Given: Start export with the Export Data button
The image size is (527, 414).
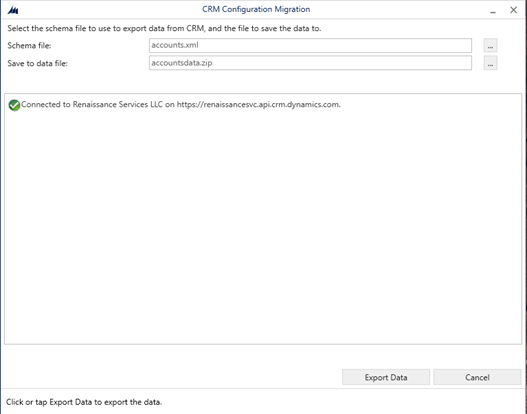Looking at the screenshot, I should click(x=386, y=377).
